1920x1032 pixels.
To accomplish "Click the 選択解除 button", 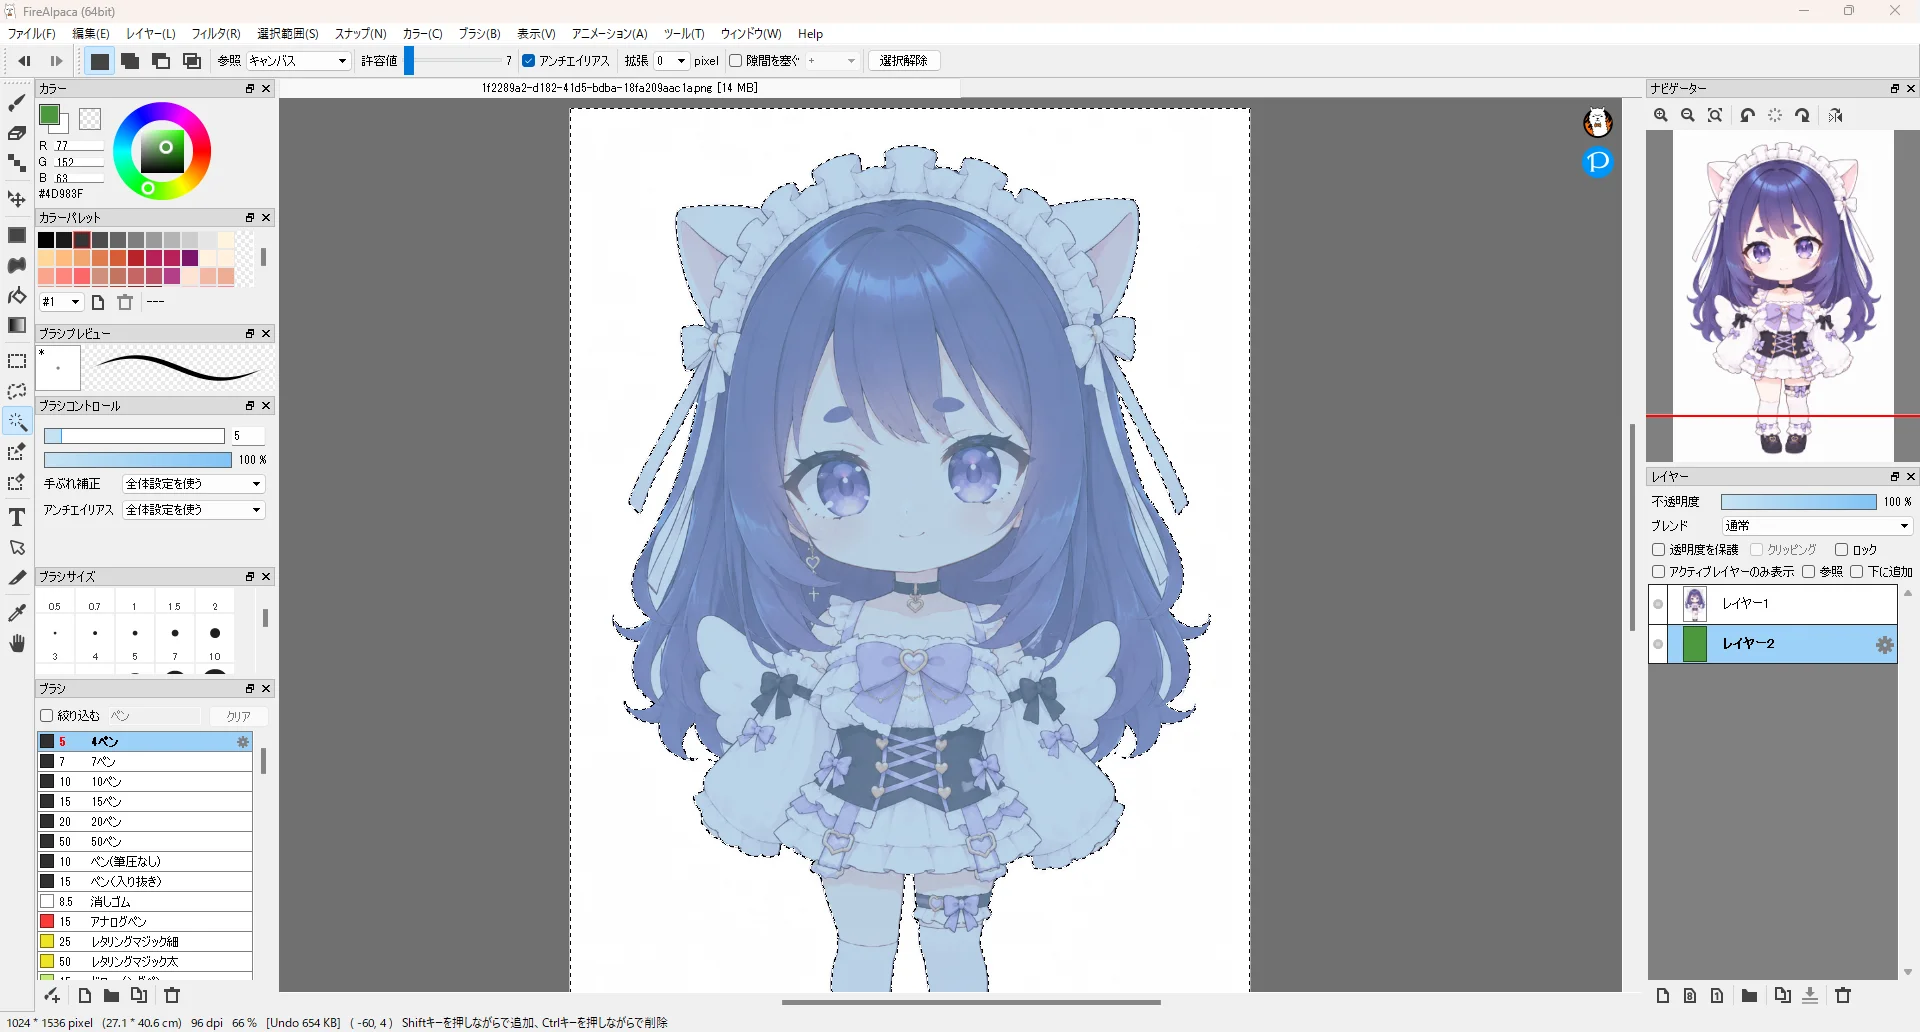I will click(904, 61).
